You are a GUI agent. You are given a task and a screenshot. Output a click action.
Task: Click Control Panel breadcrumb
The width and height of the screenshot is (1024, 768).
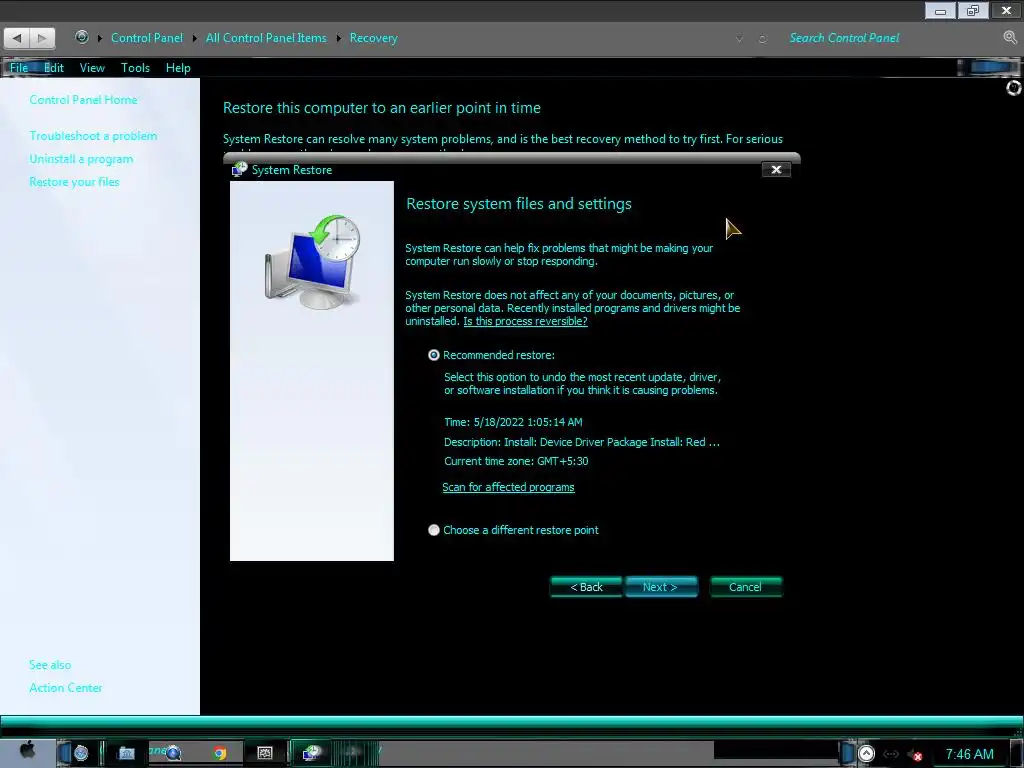pyautogui.click(x=147, y=38)
